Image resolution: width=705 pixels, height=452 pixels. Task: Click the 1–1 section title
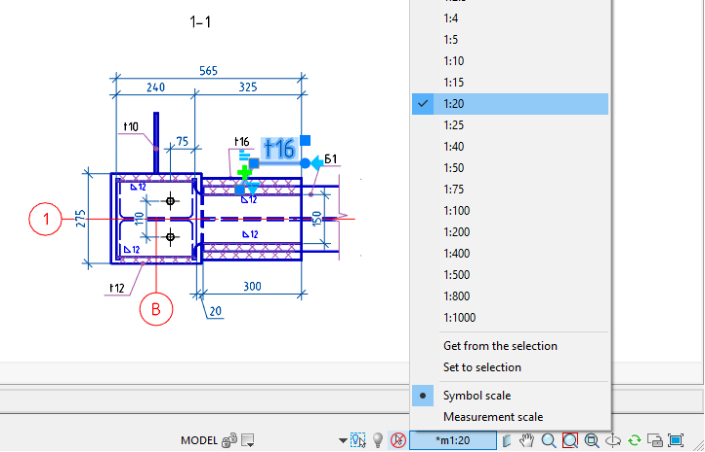click(x=200, y=22)
